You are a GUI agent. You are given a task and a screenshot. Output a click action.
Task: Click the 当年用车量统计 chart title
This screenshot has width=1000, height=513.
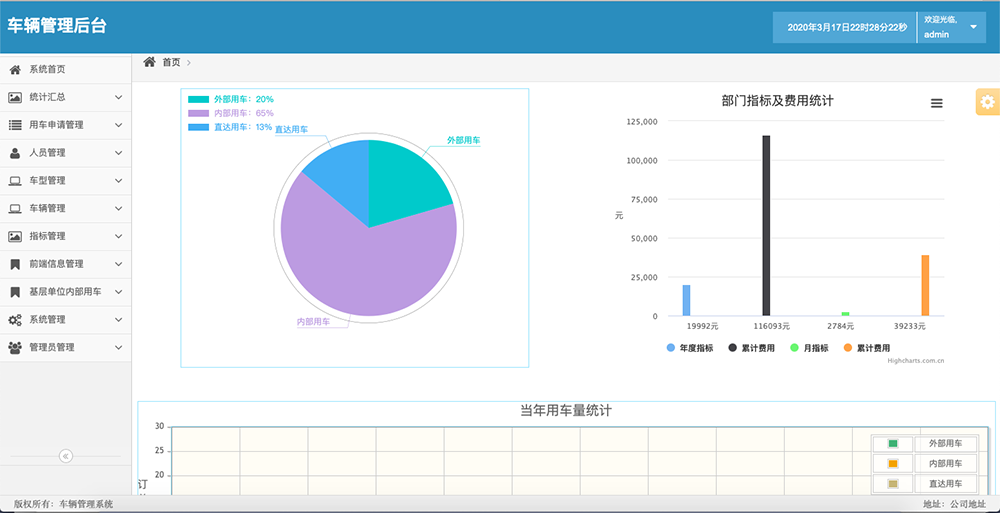566,411
